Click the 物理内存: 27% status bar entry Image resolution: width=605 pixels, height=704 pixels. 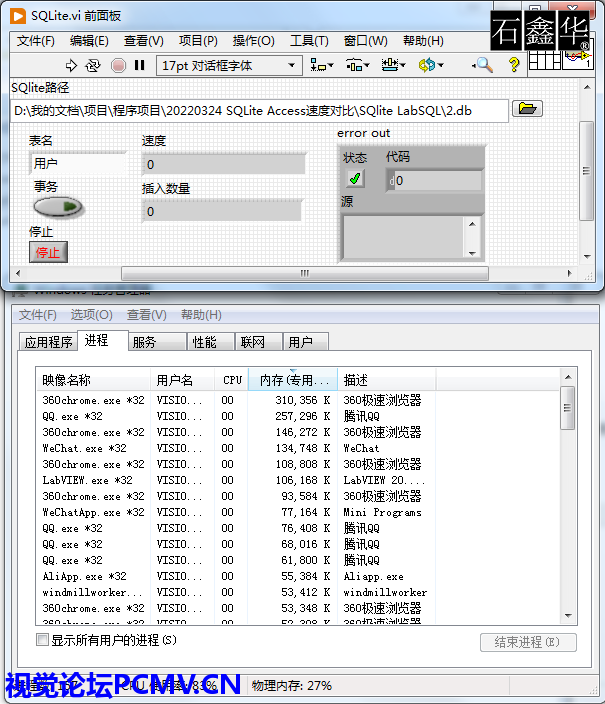[x=292, y=685]
